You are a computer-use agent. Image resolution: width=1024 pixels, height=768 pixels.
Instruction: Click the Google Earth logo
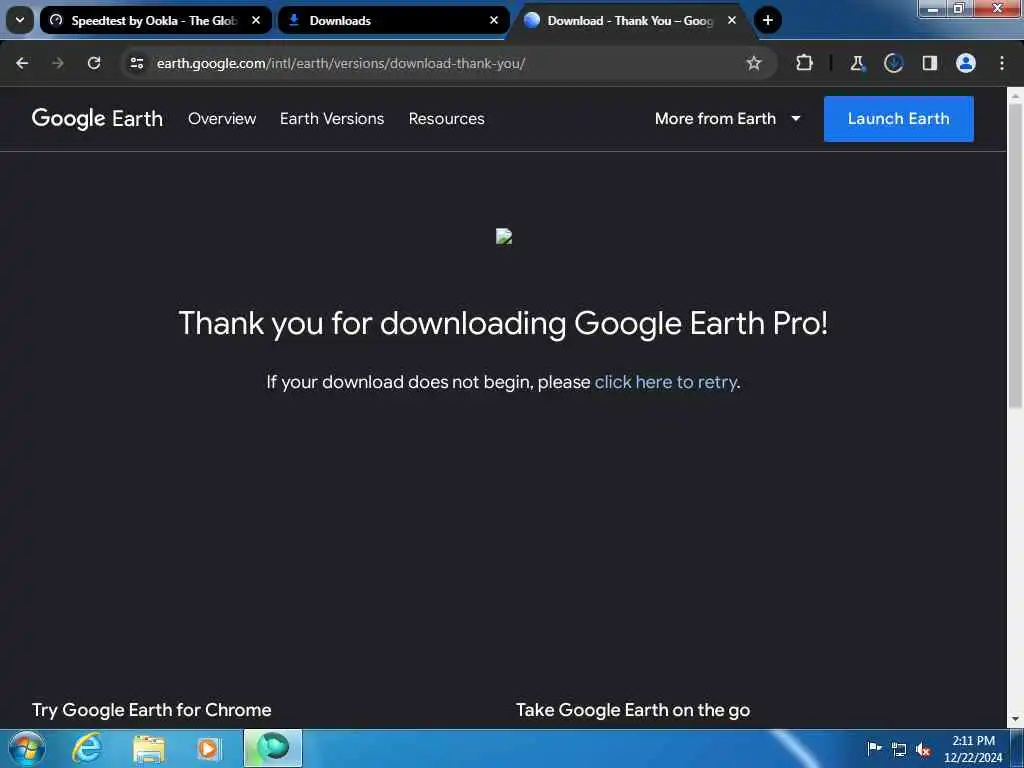[x=97, y=119]
